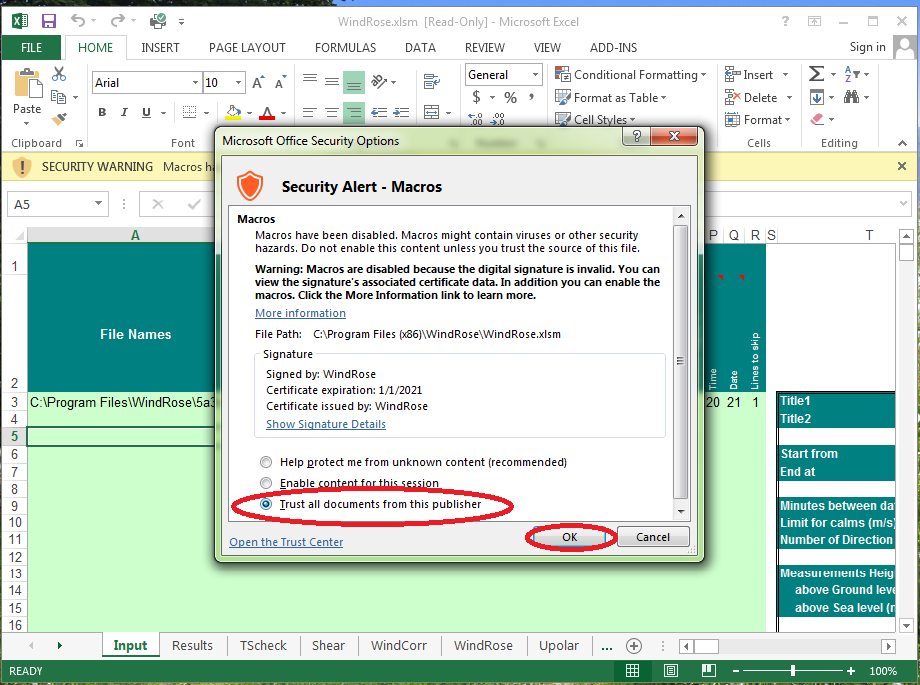Open the Name Box dropdown for A5
This screenshot has height=685, width=920.
point(98,204)
